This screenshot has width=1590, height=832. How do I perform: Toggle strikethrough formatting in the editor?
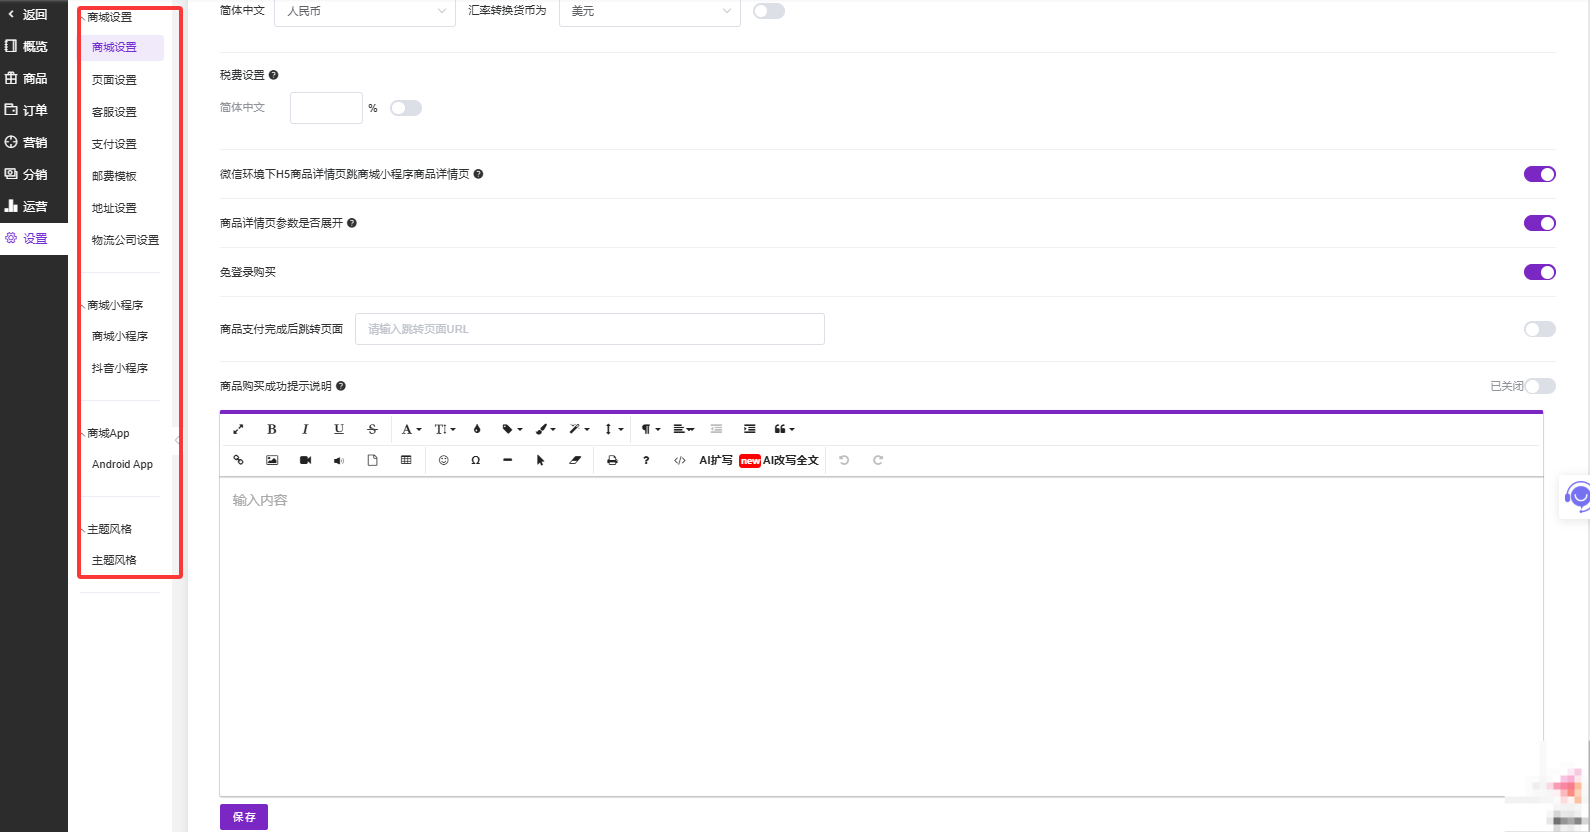372,429
